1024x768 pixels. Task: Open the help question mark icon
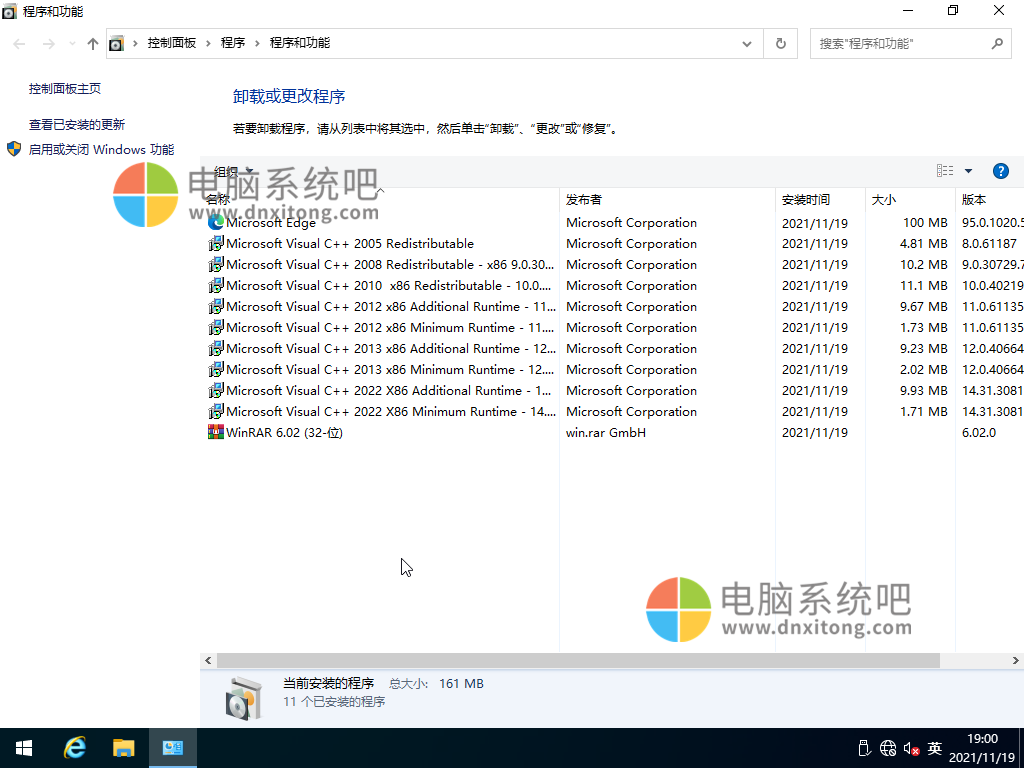click(x=1000, y=171)
